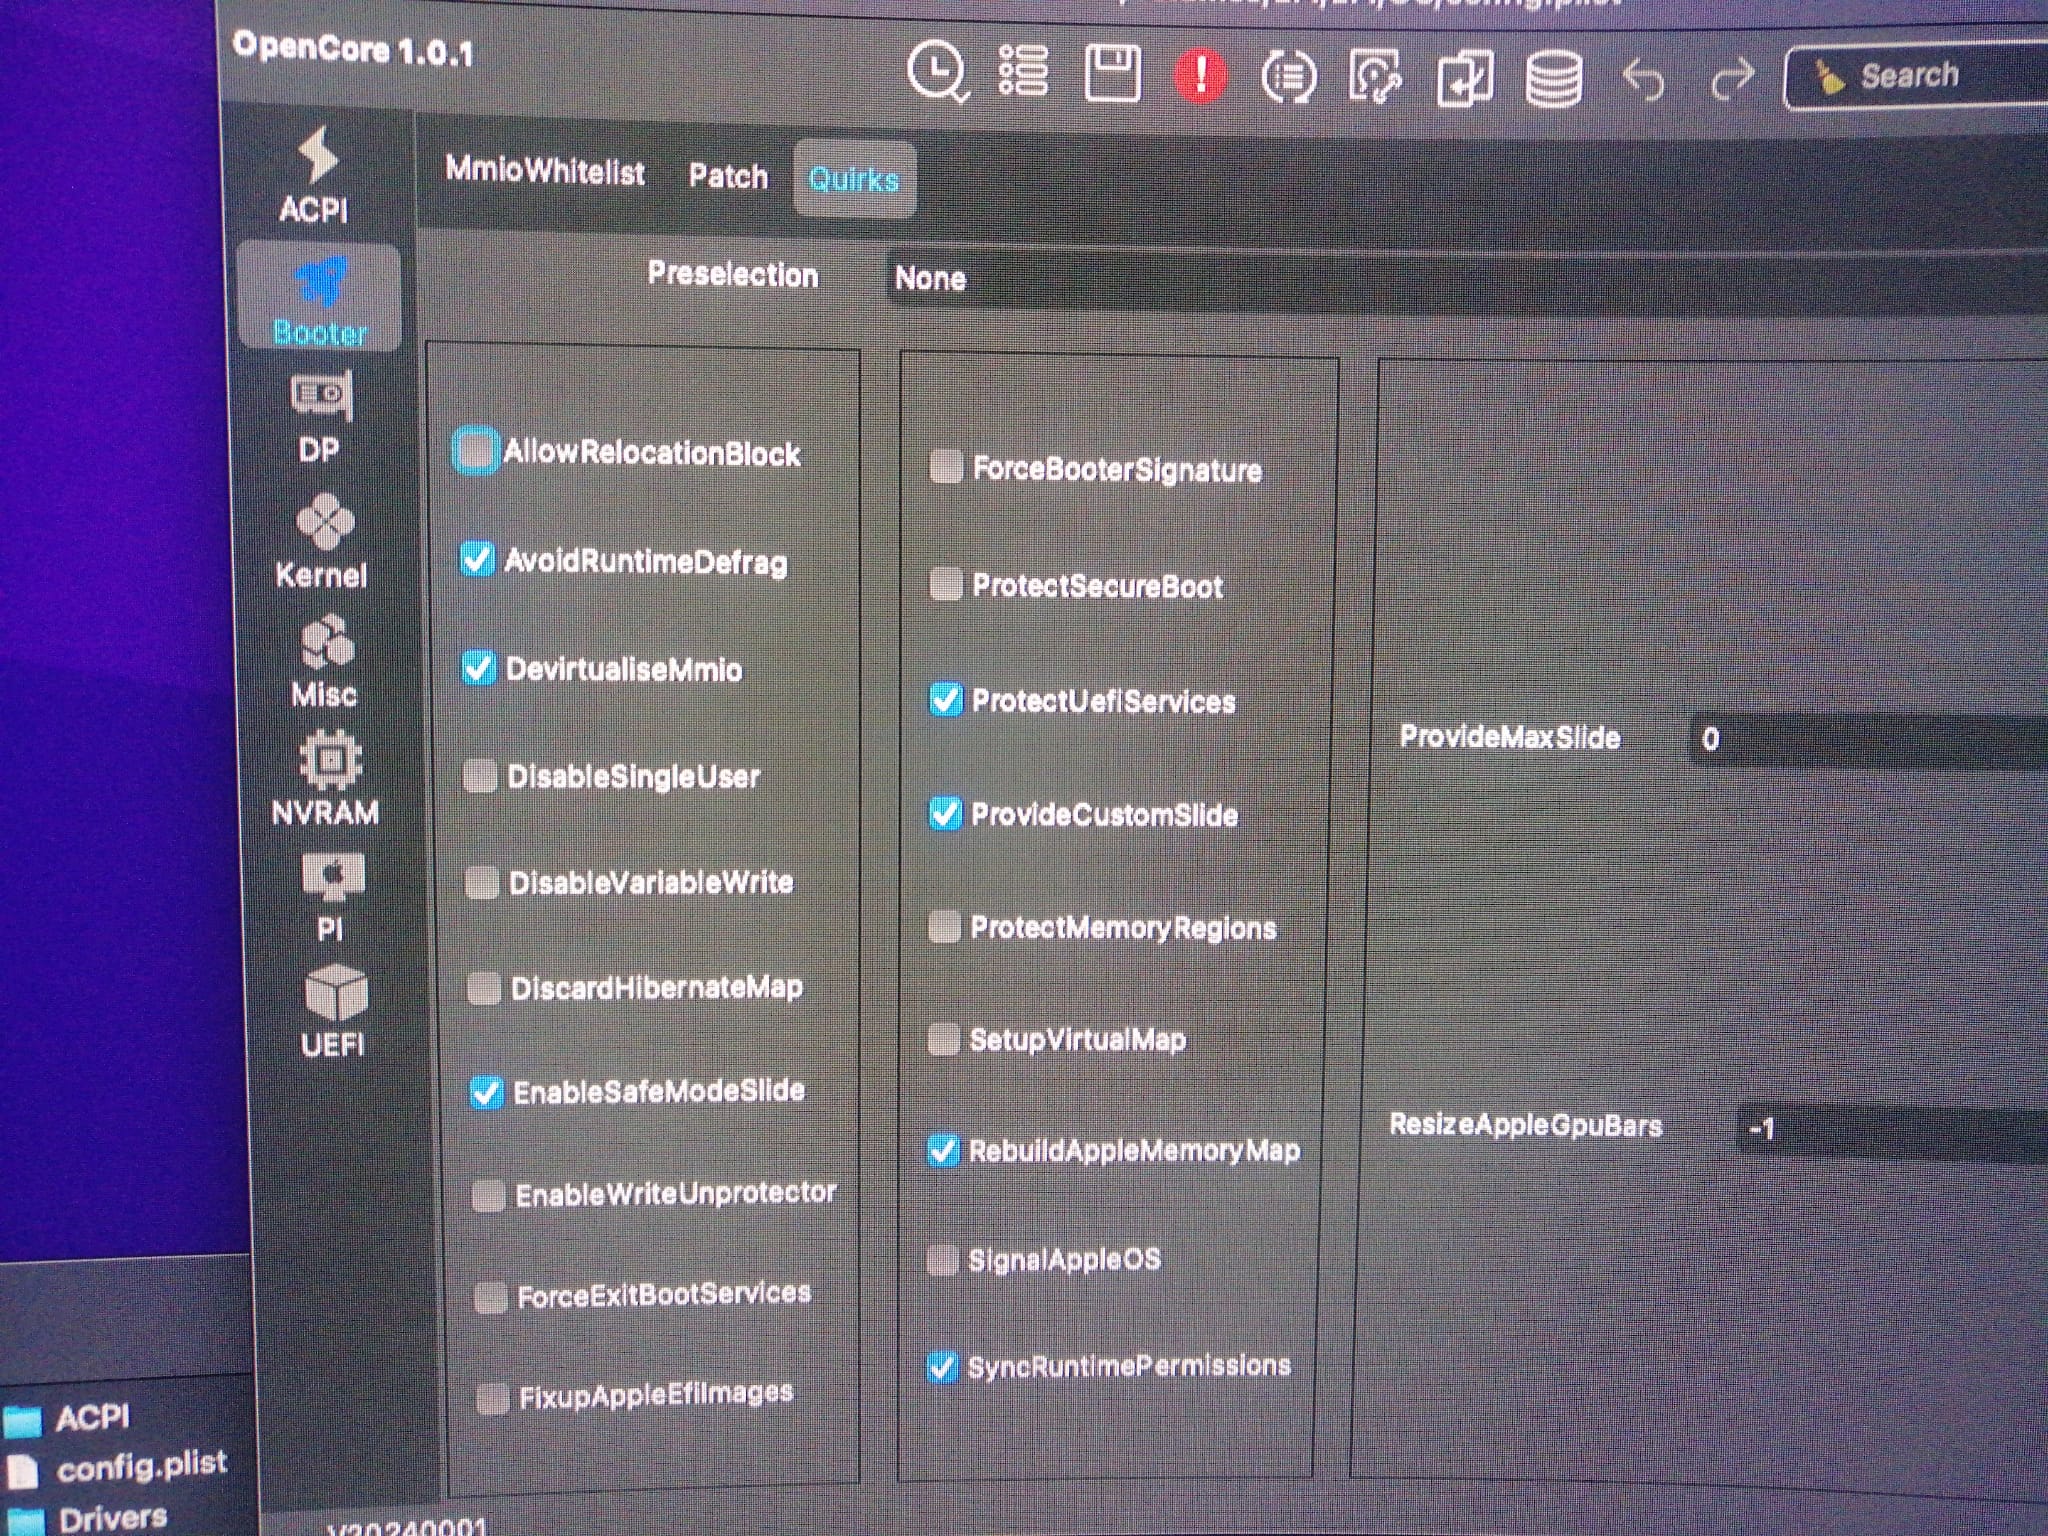
Task: Open the database icon in toolbar
Action: pos(1553,80)
